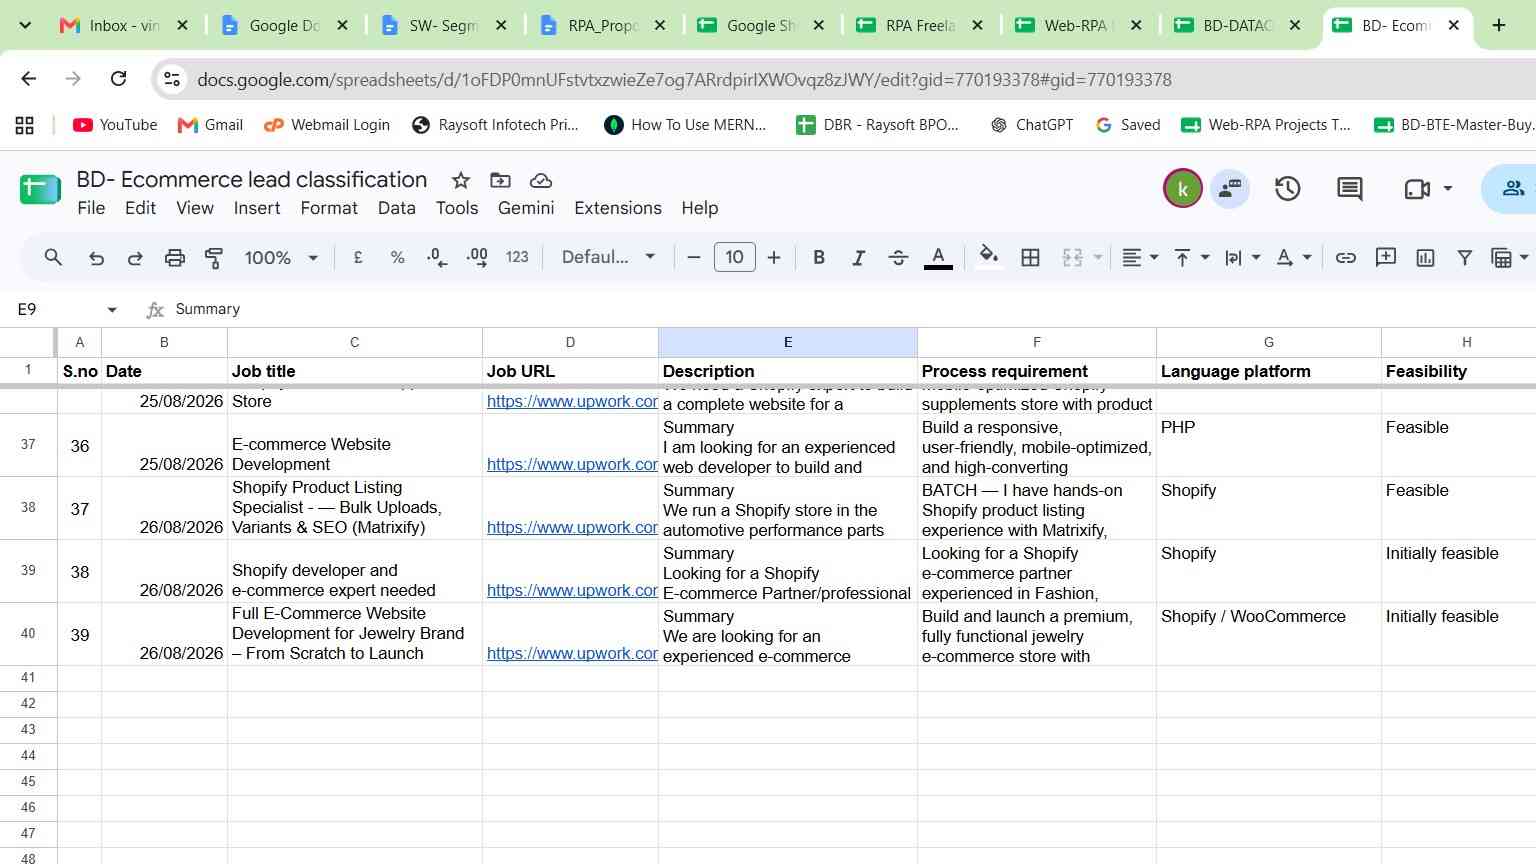Open the comments panel icon
This screenshot has height=864, width=1536.
[x=1350, y=188]
